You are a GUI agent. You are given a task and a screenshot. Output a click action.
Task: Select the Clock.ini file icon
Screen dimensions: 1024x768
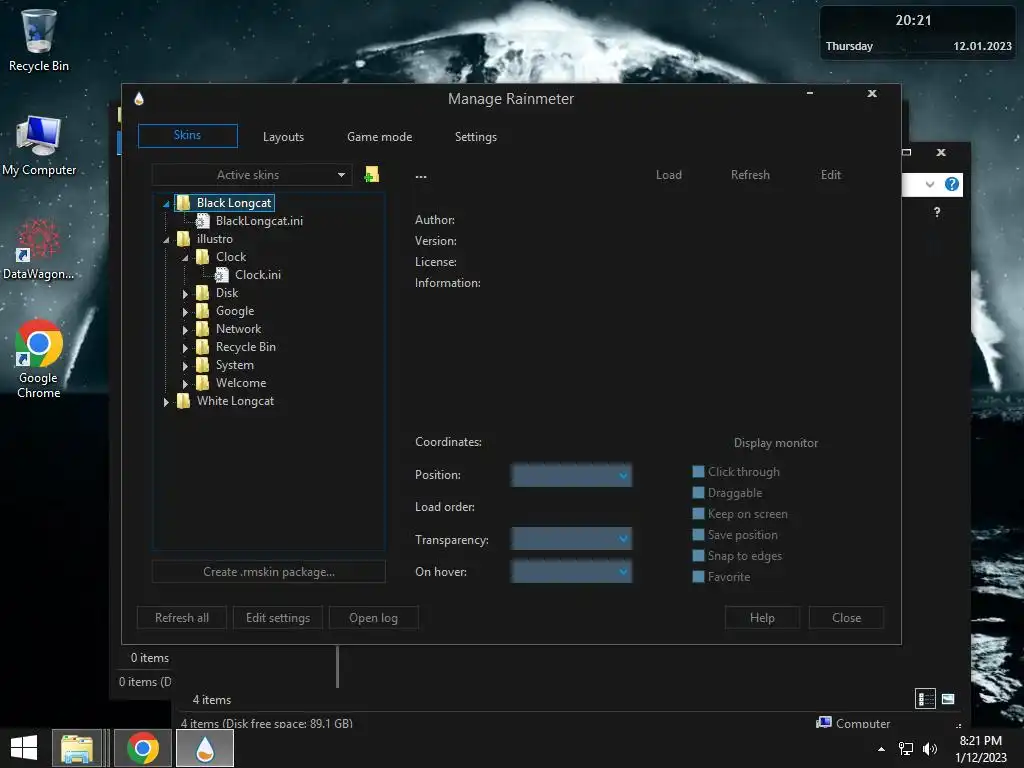[221, 275]
